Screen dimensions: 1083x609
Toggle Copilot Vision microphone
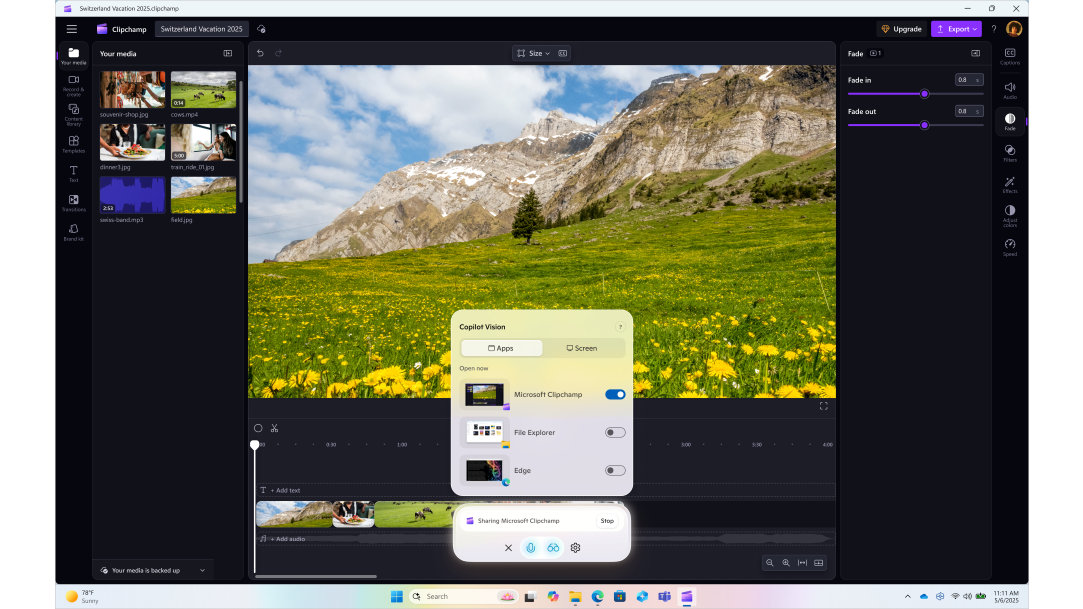(x=530, y=548)
